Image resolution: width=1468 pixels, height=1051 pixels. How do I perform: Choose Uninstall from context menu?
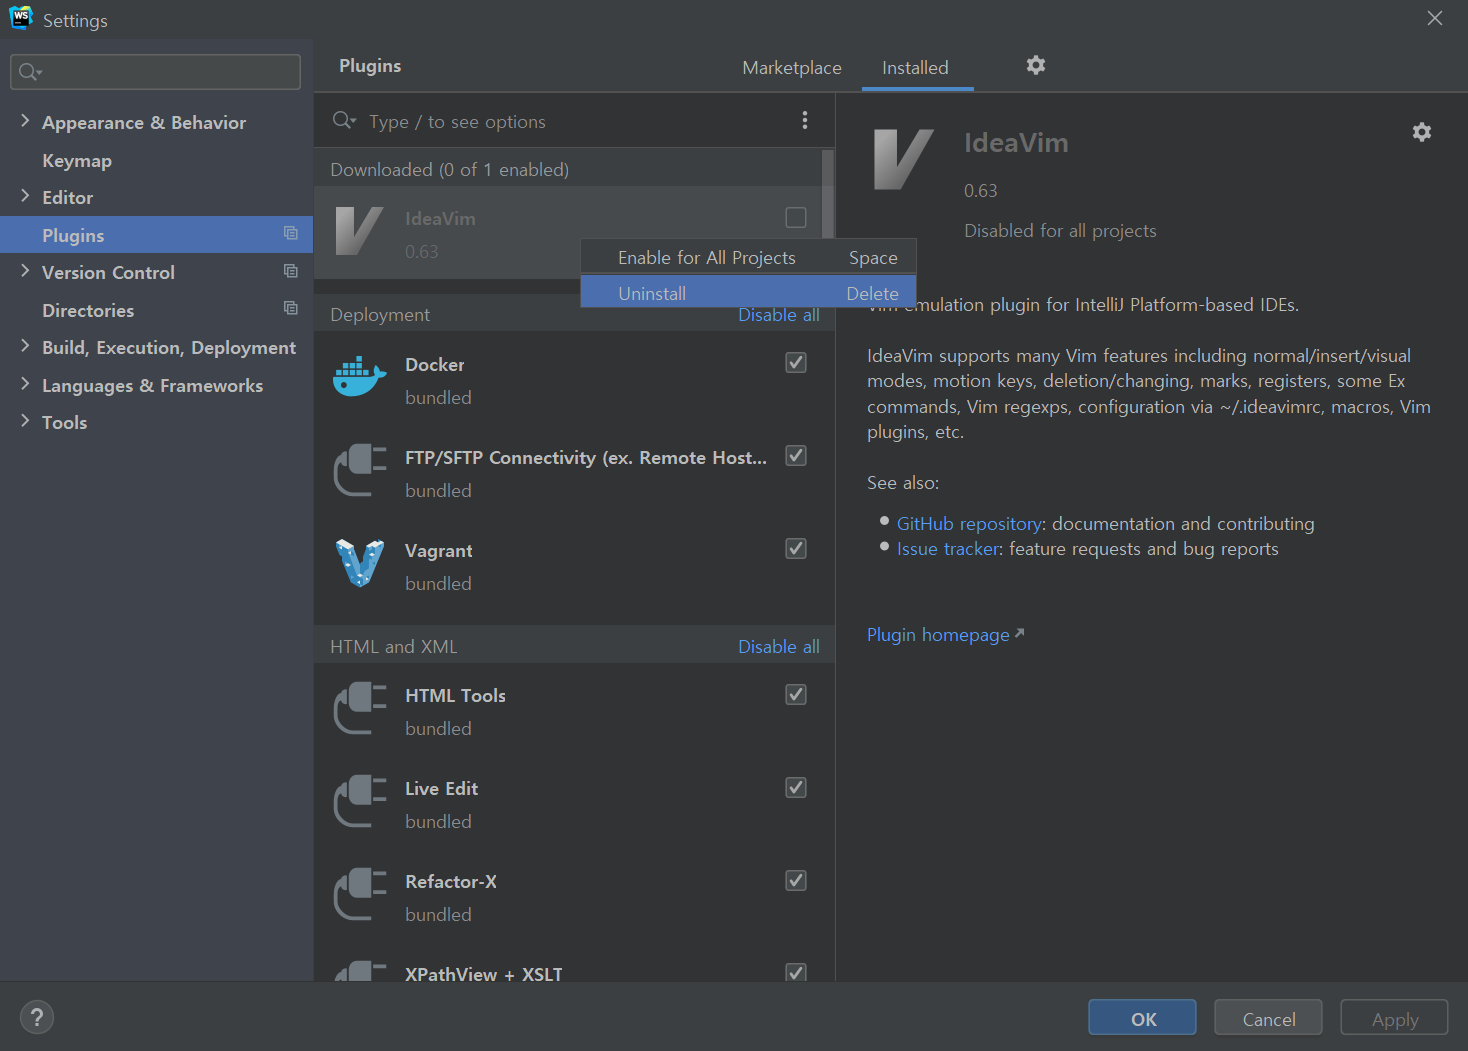tap(748, 293)
